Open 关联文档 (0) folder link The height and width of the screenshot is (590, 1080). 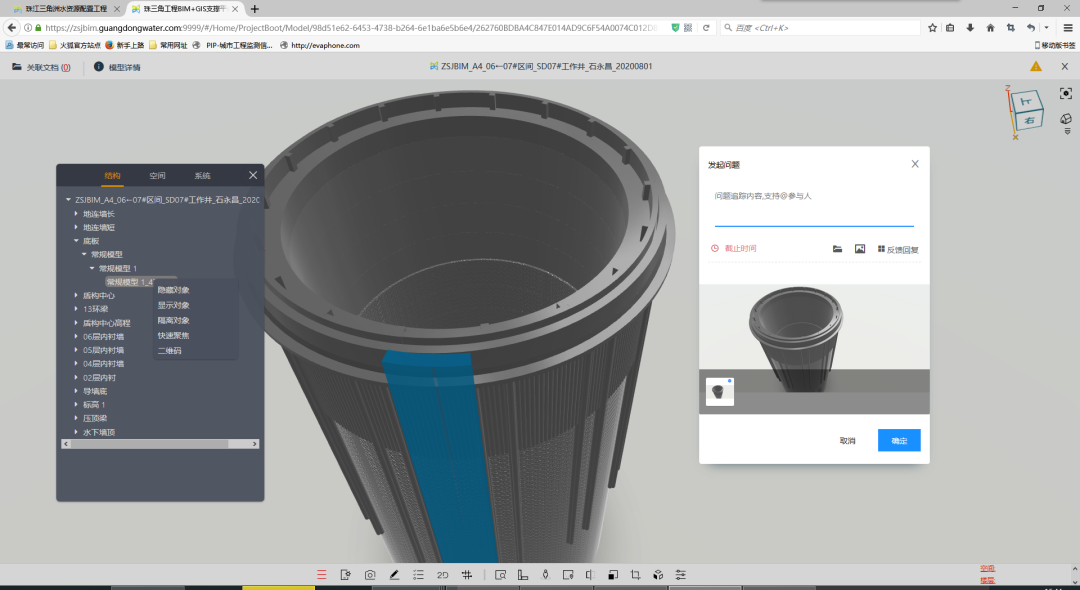click(x=41, y=67)
